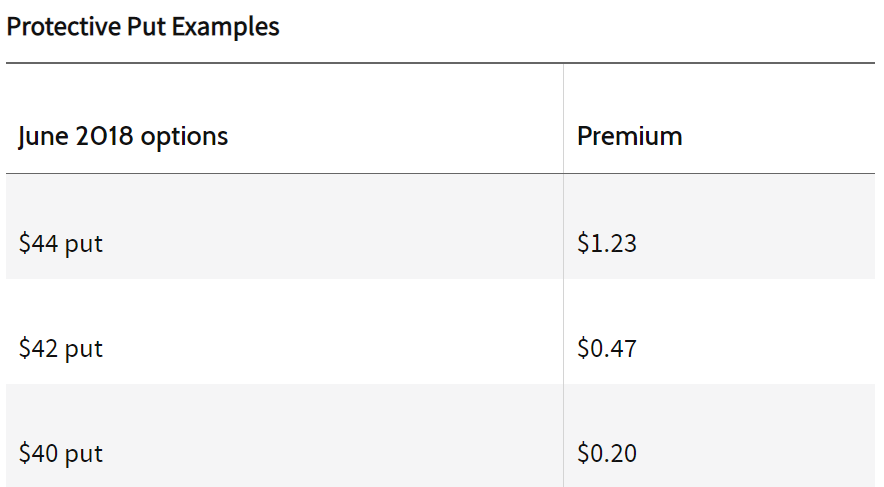Select the "$42 put" table cell
This screenshot has height=487, width=884.
click(x=61, y=348)
